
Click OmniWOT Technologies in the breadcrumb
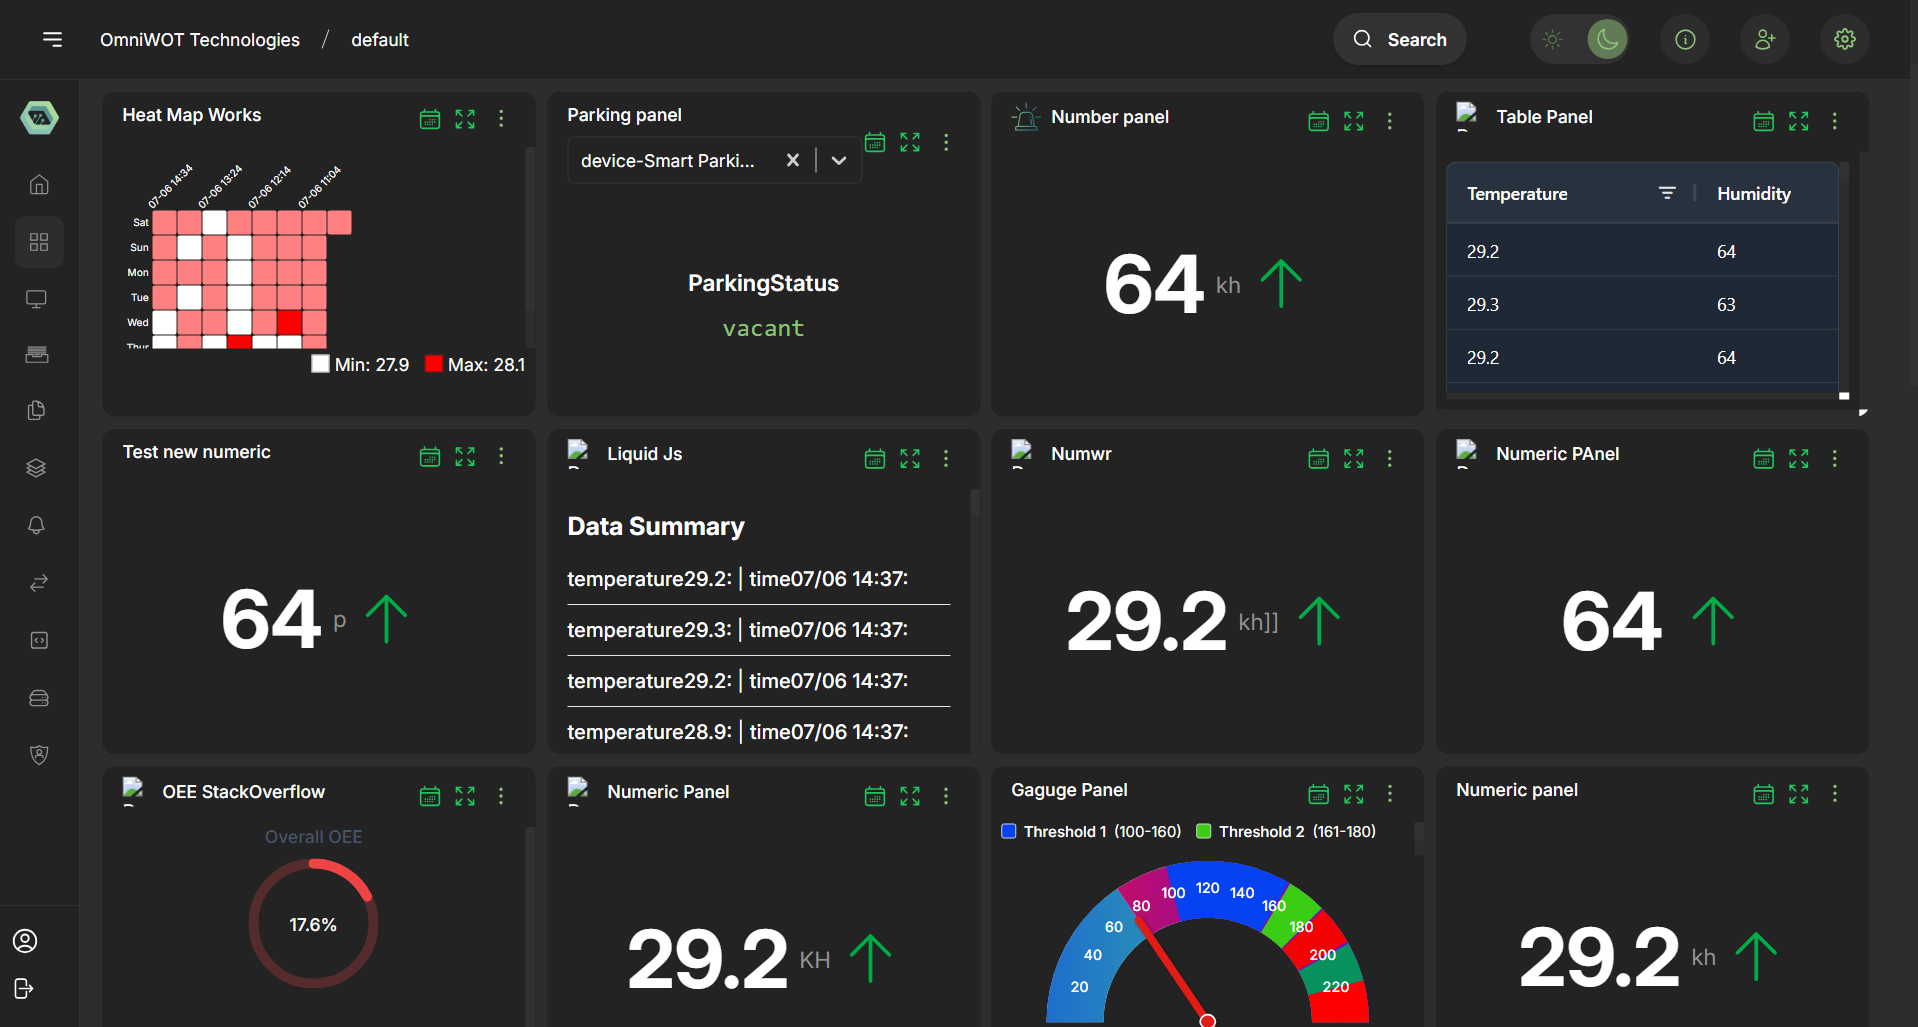pos(200,40)
